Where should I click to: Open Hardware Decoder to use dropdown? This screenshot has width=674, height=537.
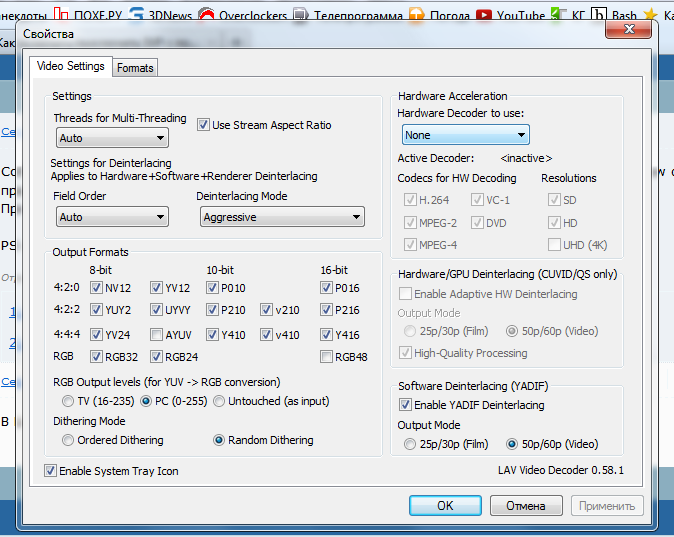(x=466, y=134)
